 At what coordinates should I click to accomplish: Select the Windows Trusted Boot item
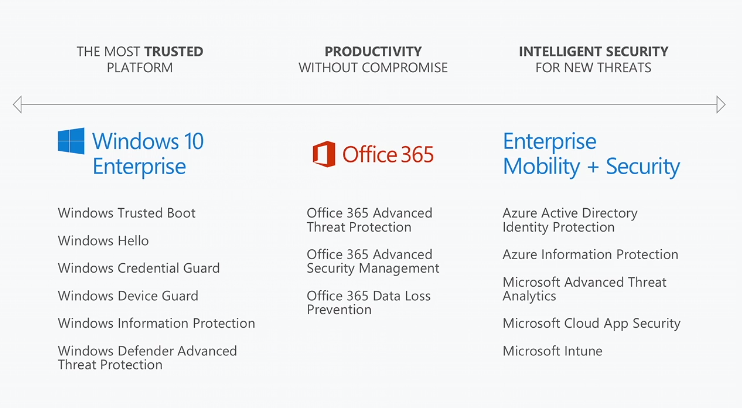pyautogui.click(x=126, y=213)
